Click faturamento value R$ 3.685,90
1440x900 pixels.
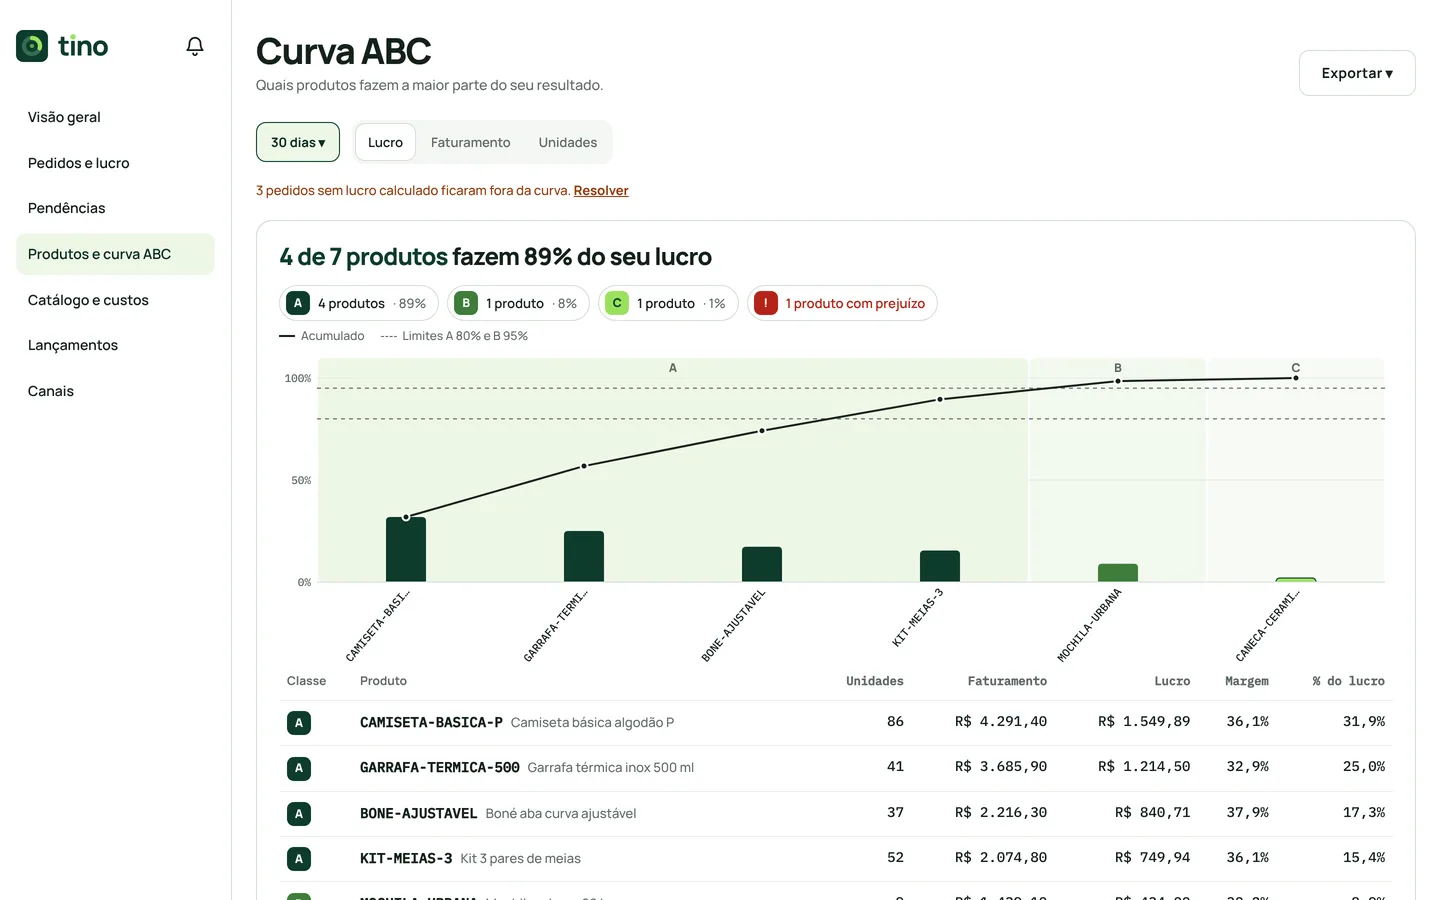(x=1001, y=766)
